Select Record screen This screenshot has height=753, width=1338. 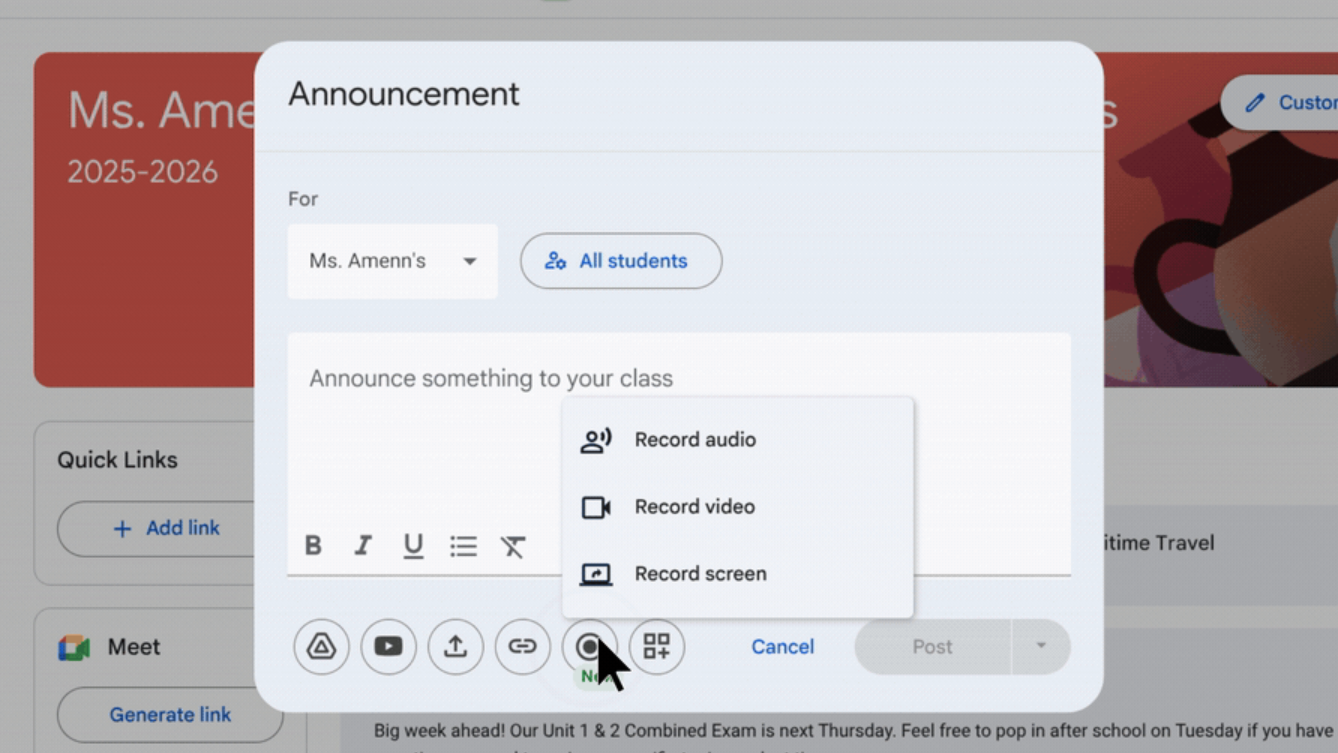[x=700, y=573]
